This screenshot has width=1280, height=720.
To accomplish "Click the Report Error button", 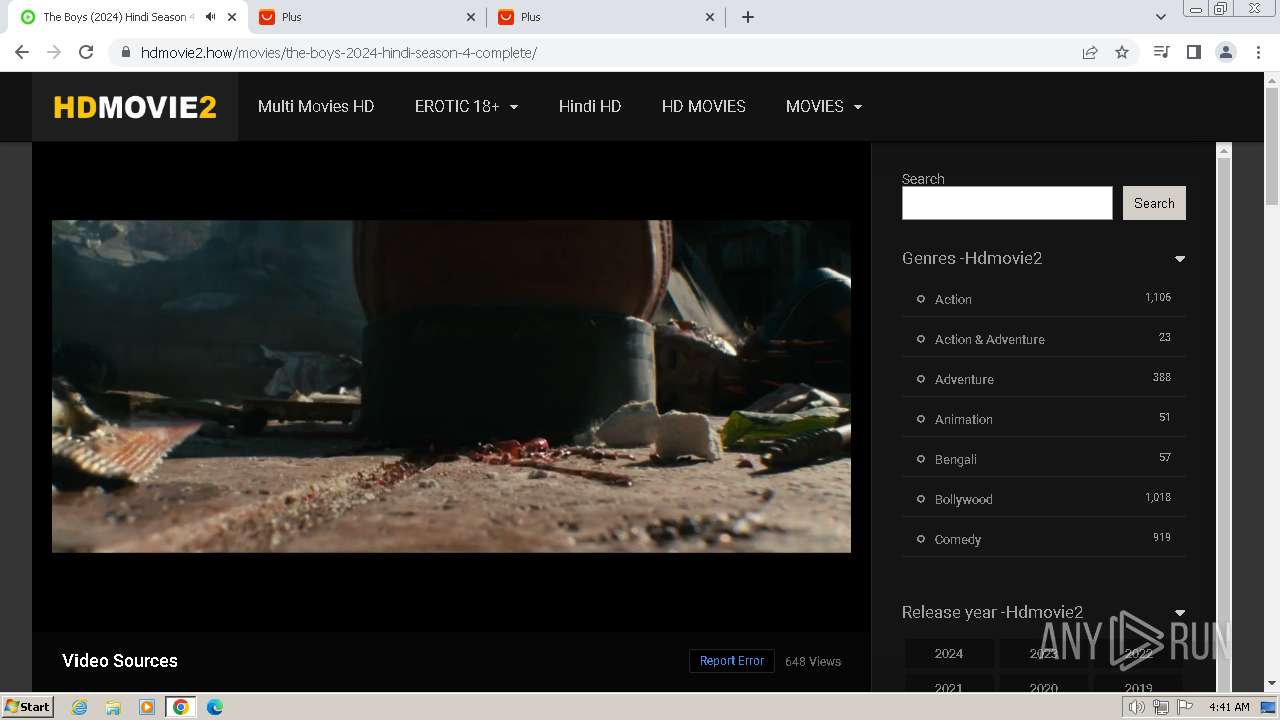I will pos(732,661).
